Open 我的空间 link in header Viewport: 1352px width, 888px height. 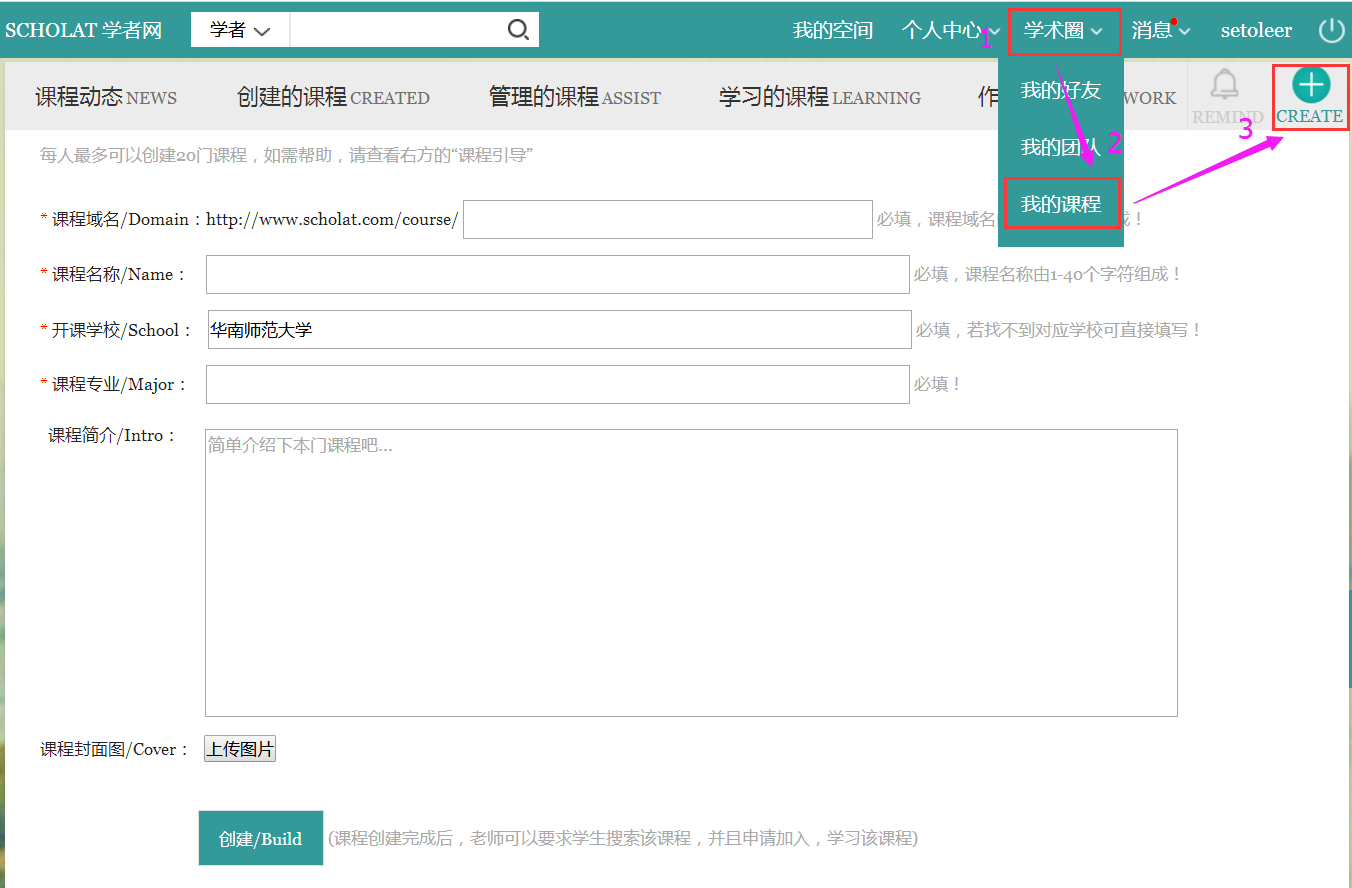832,30
